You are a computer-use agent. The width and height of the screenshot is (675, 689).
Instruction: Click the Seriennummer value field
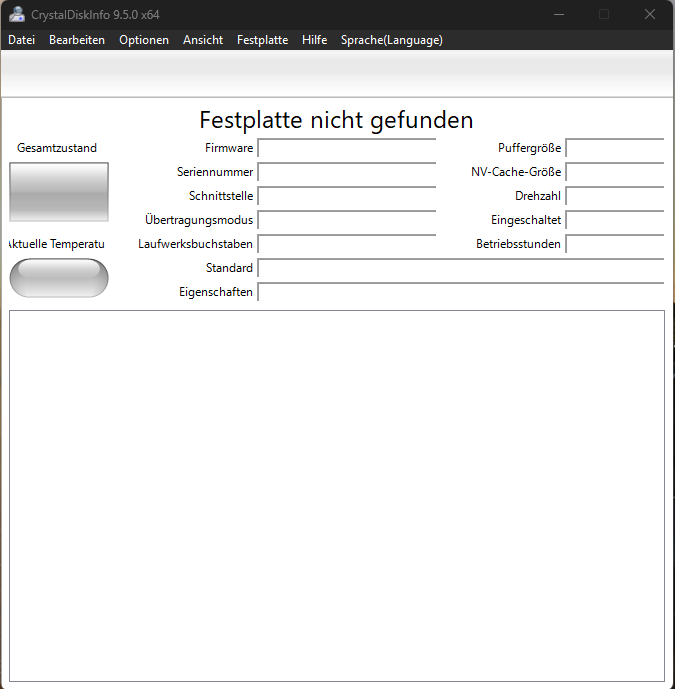347,172
